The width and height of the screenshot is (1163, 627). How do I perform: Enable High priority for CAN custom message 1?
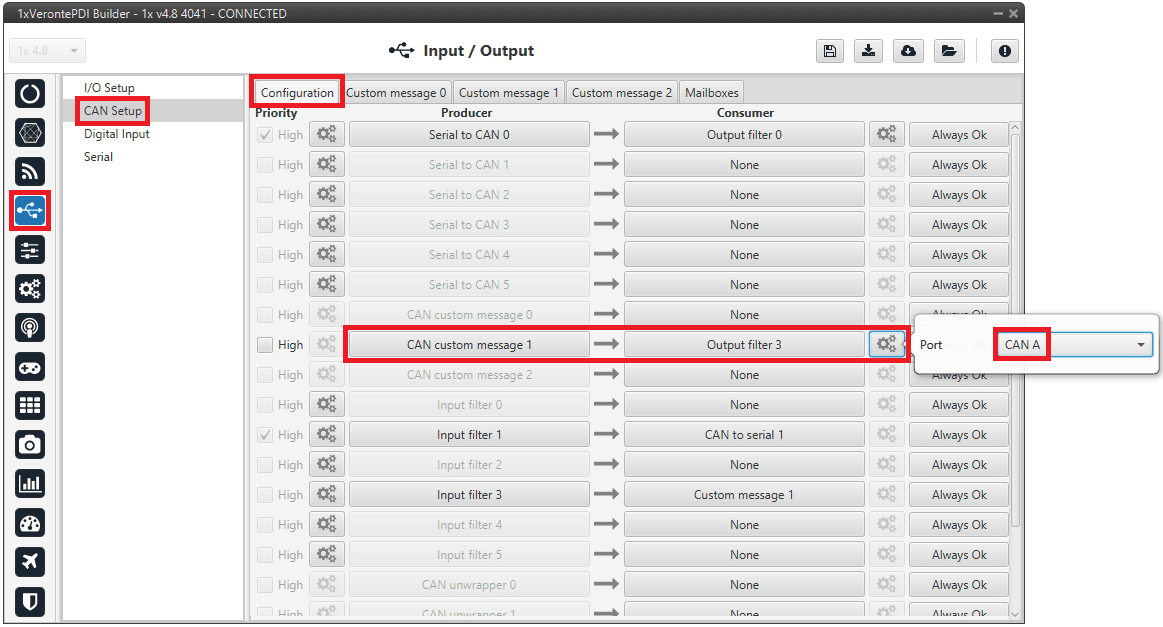click(x=265, y=345)
